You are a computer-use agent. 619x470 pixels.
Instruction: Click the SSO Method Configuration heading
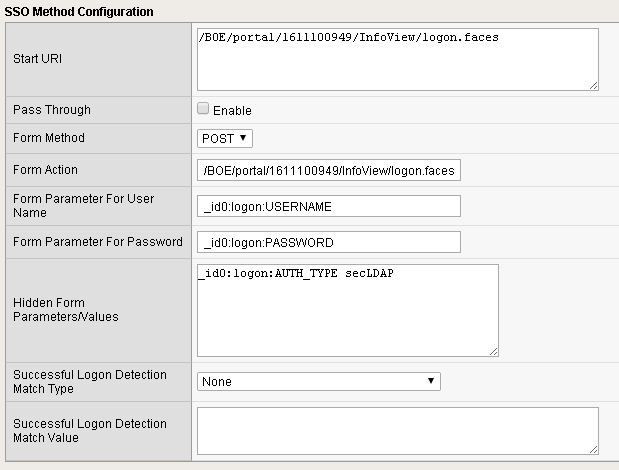pos(80,12)
